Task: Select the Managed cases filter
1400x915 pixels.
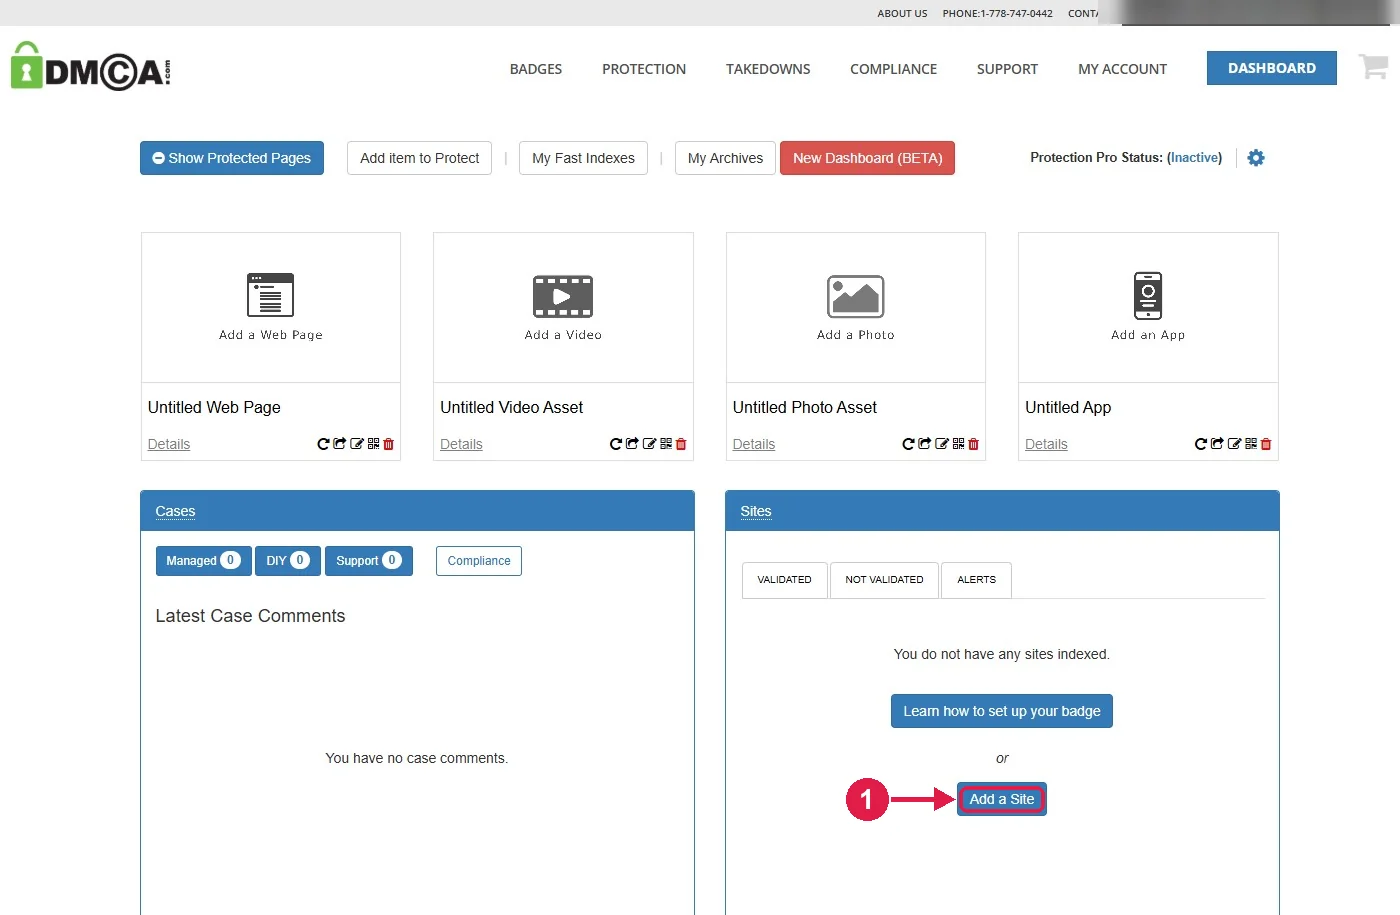Action: [203, 561]
